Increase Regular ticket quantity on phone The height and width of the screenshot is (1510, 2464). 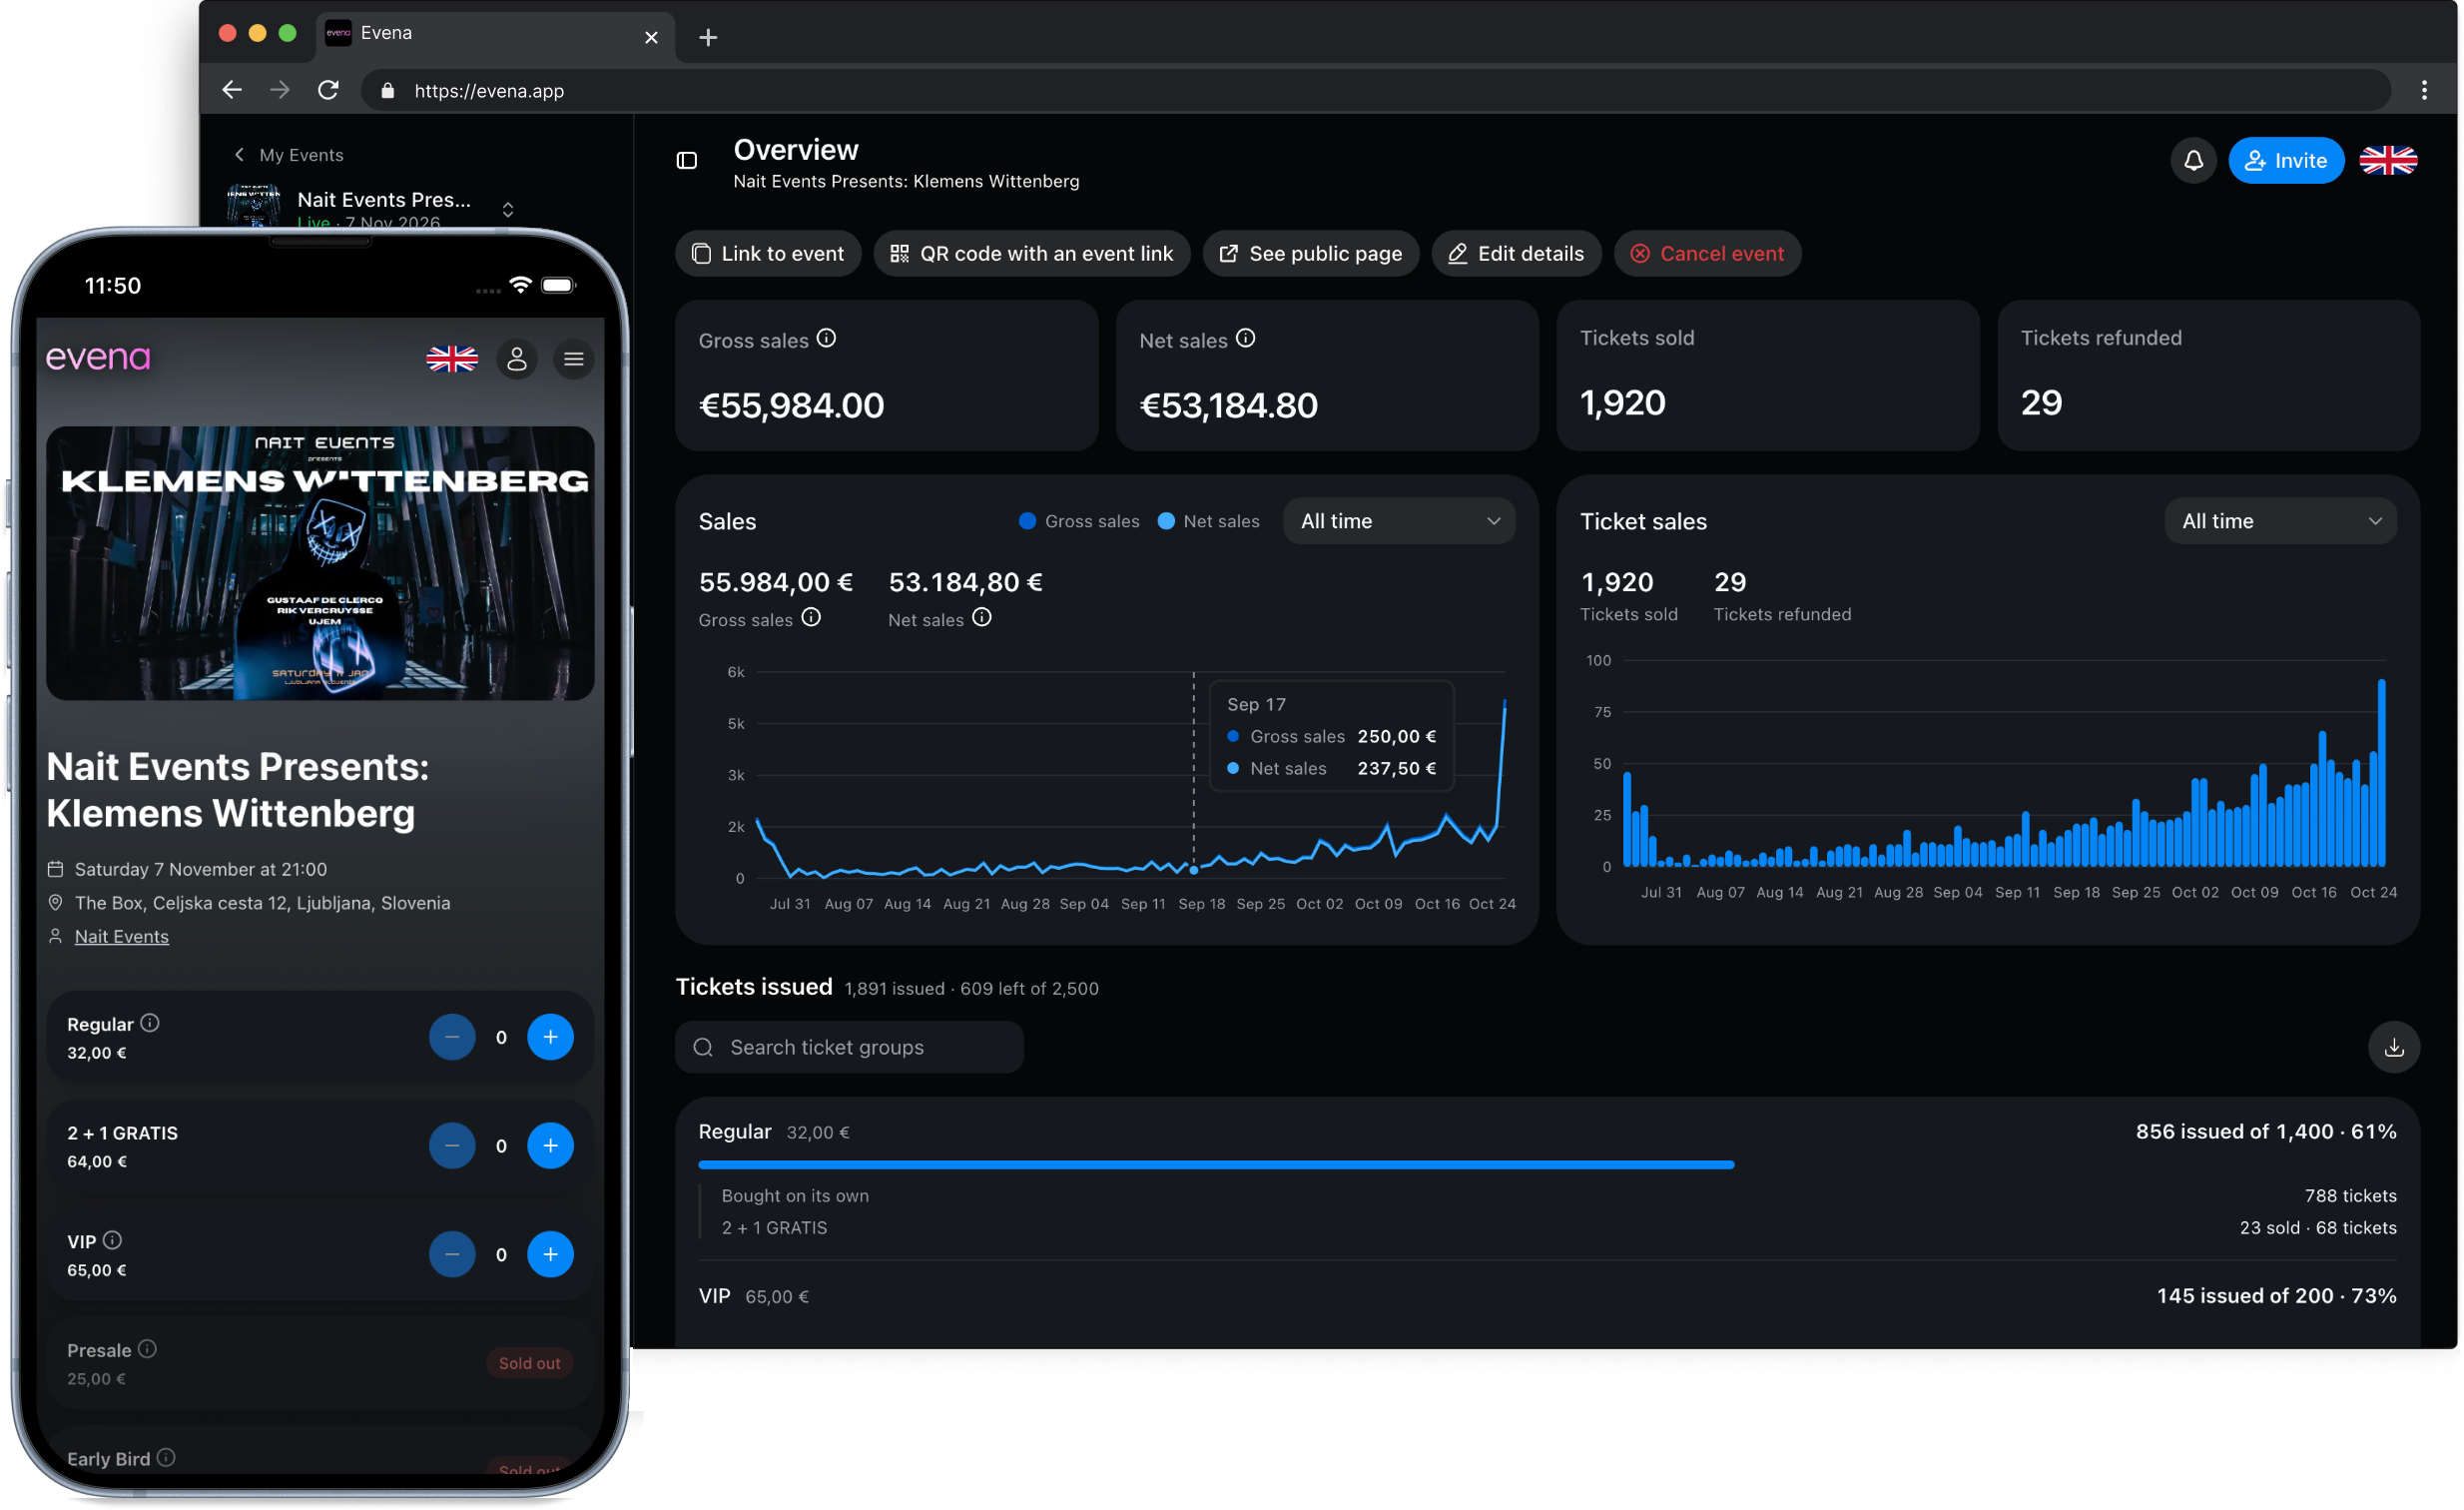point(550,1037)
